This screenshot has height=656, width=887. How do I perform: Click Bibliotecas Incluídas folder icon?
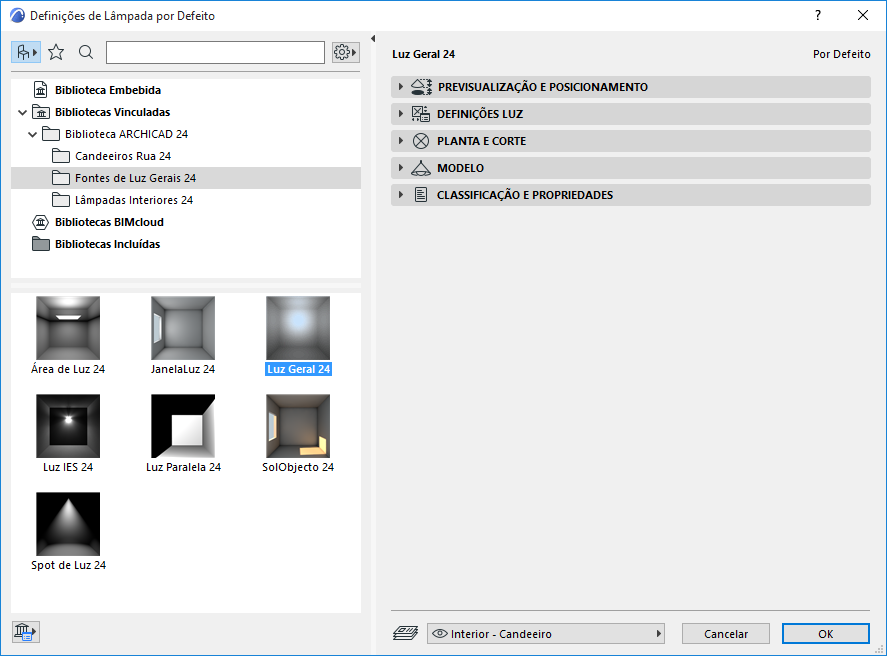click(41, 244)
